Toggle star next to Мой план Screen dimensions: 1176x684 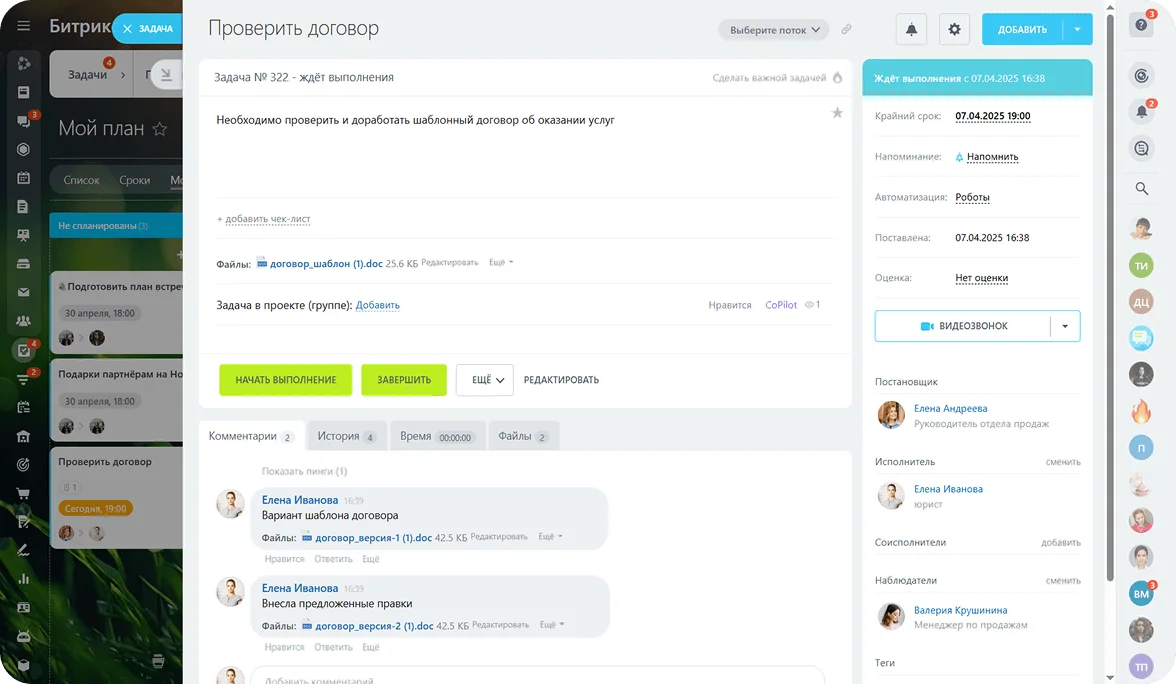tap(160, 129)
